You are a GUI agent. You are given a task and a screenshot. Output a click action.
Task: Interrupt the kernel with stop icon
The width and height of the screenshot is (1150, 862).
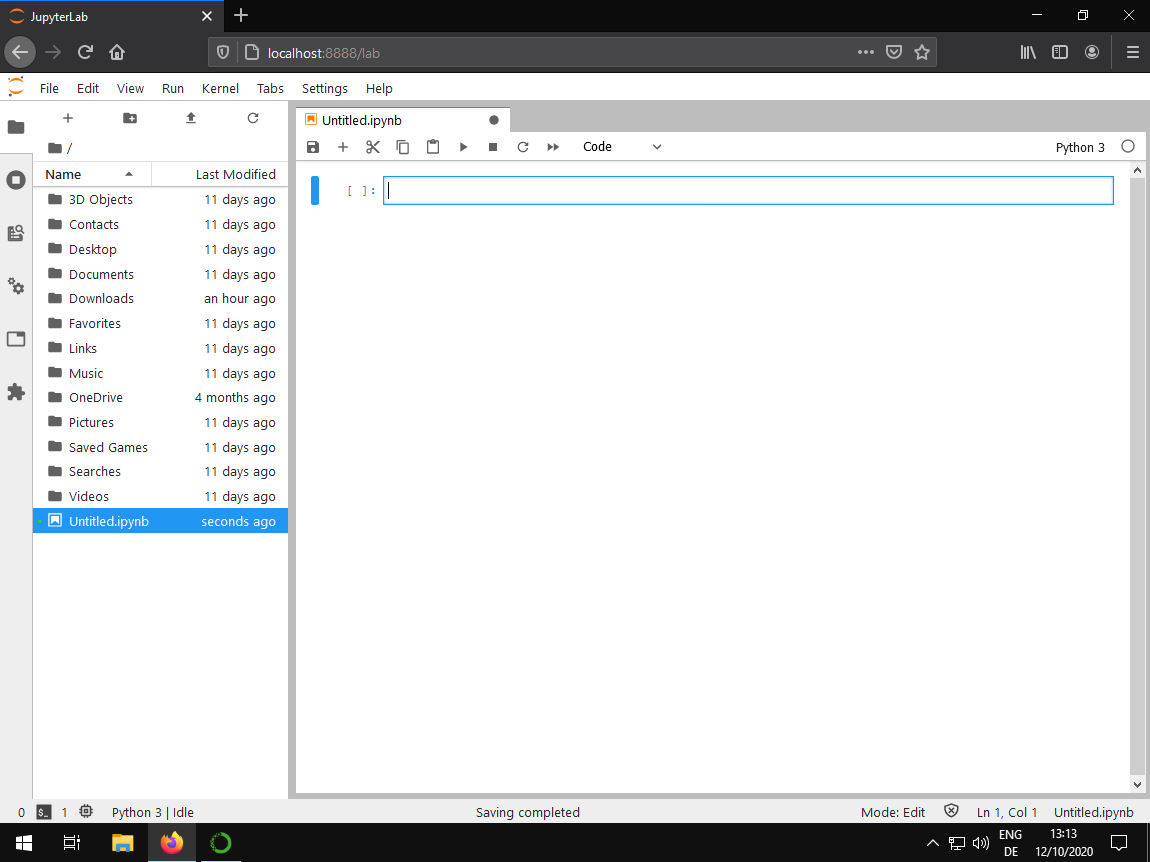coord(493,147)
